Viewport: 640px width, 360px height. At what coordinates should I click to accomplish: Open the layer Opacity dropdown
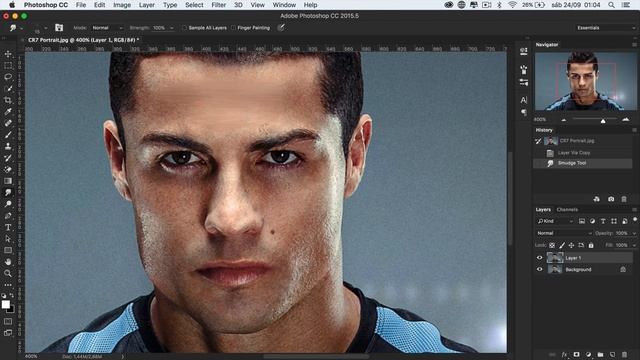pos(634,233)
